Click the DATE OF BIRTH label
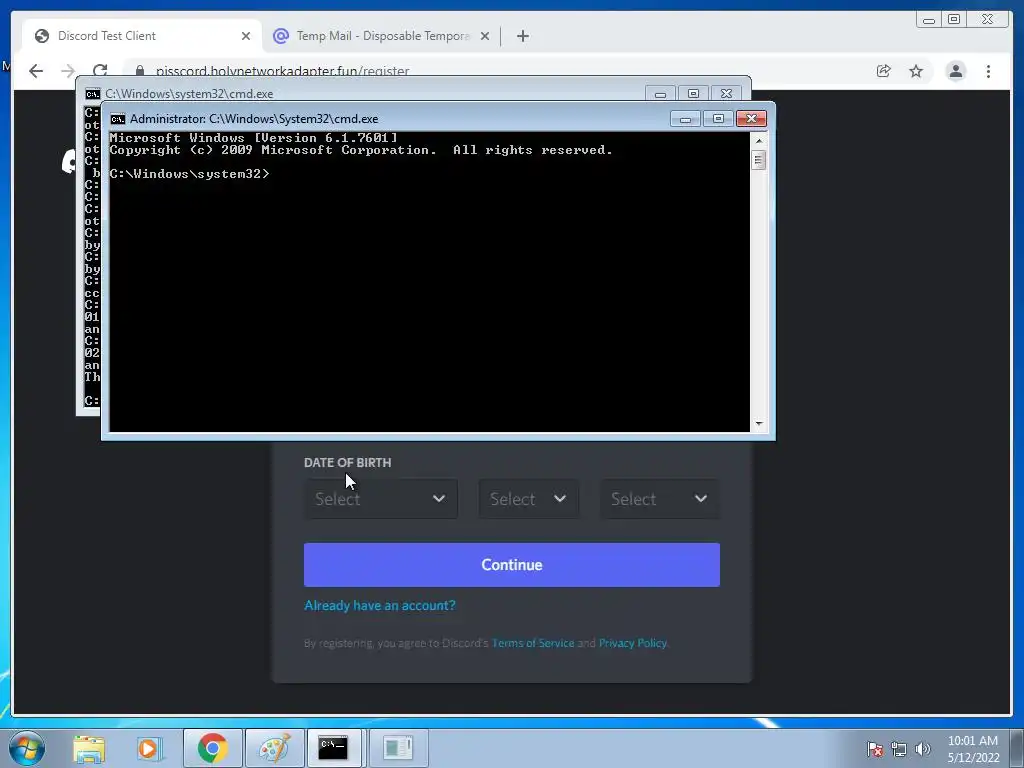This screenshot has width=1024, height=768. 347,462
